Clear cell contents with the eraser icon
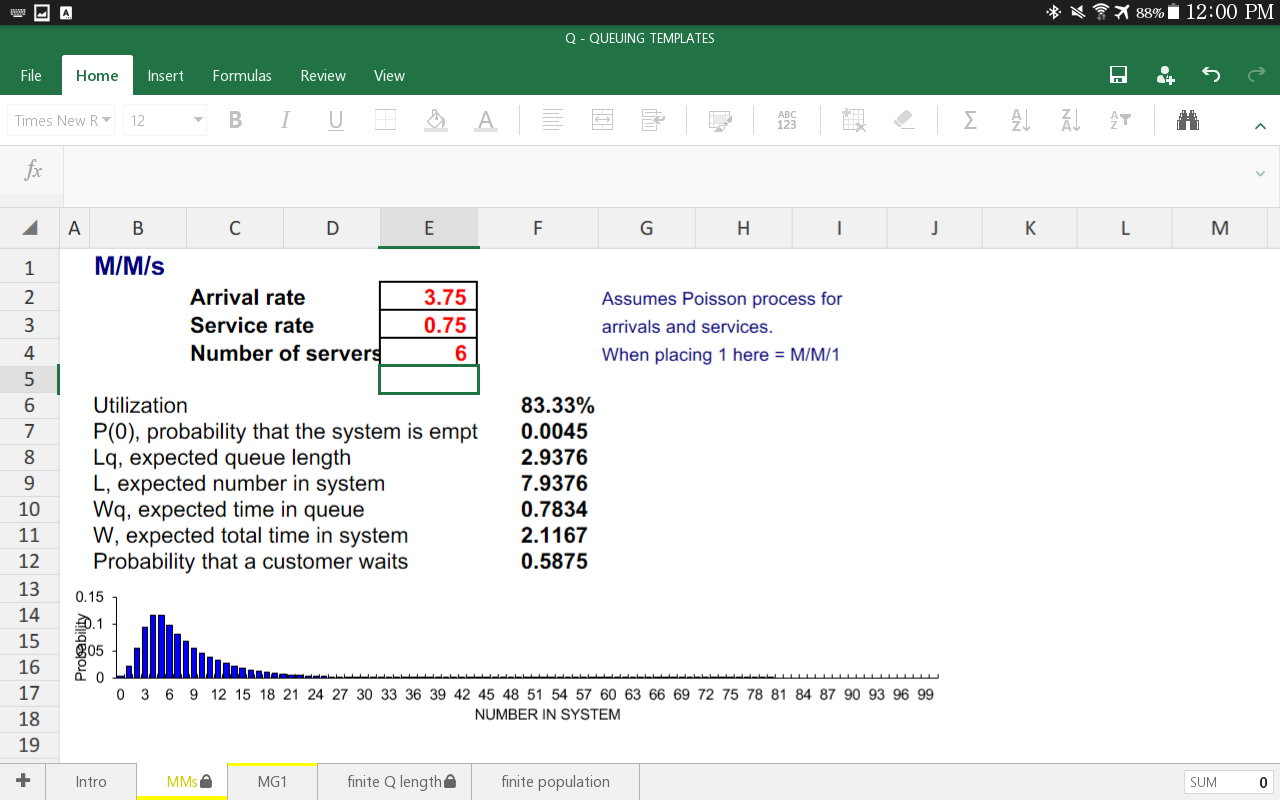 coord(904,120)
